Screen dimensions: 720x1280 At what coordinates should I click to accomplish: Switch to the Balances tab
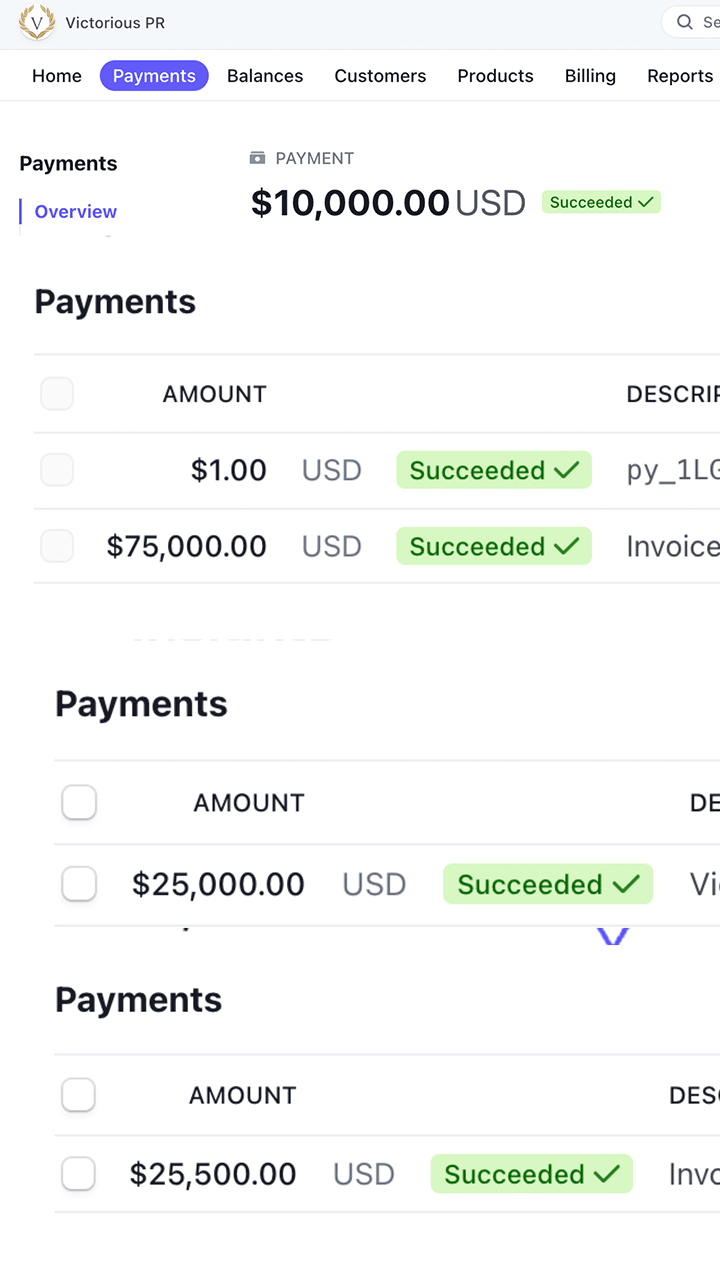click(265, 76)
